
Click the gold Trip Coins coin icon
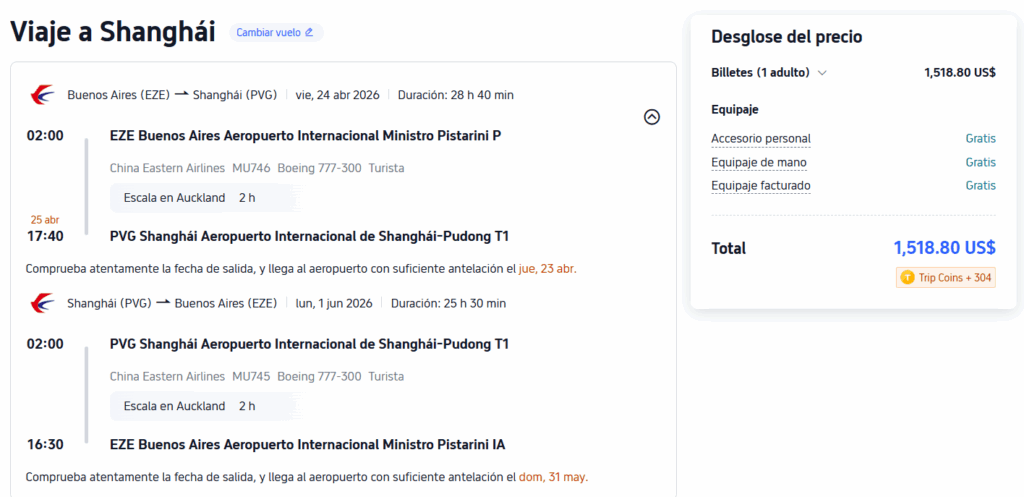click(907, 278)
